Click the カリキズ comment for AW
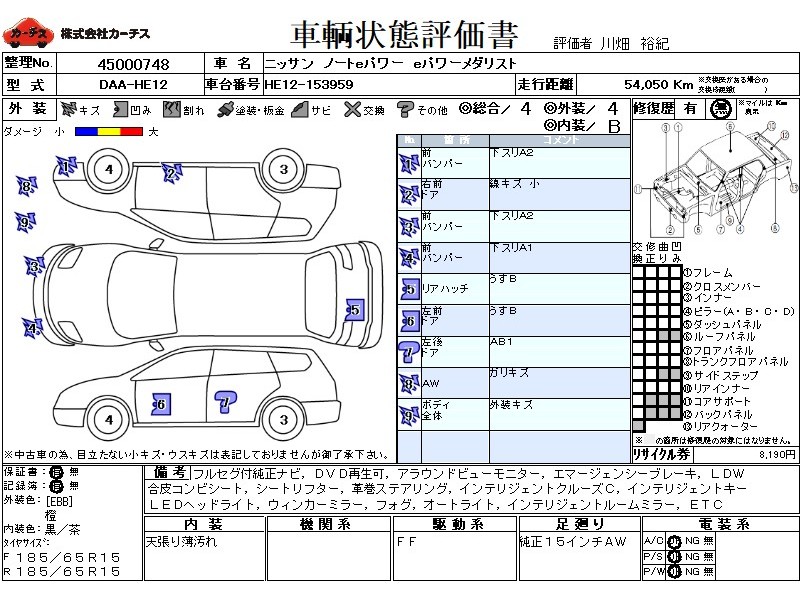 (509, 372)
